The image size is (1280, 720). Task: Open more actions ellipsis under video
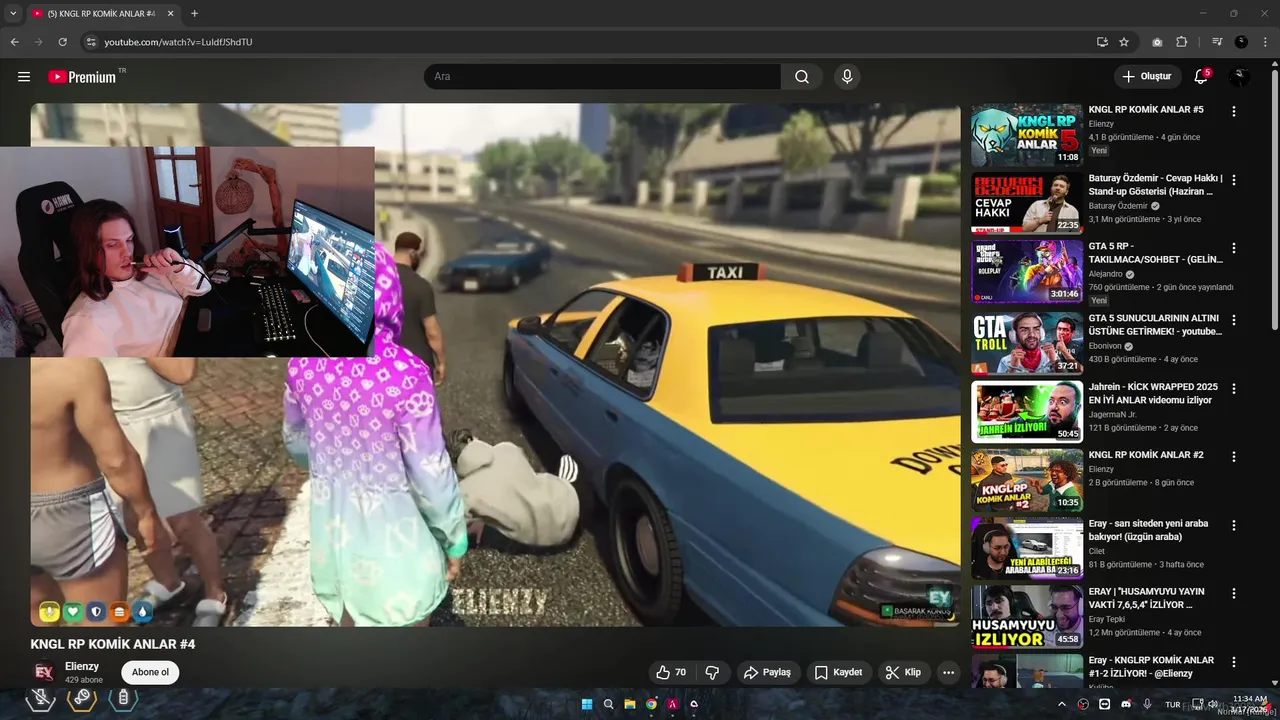point(948,672)
